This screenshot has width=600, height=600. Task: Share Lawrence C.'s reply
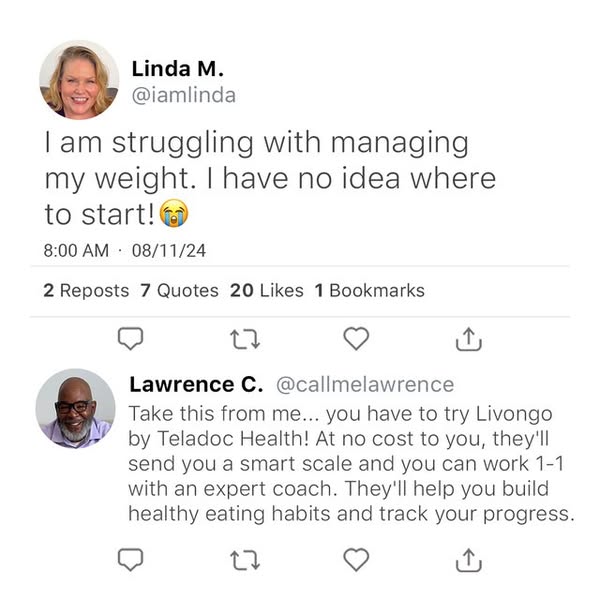[x=468, y=560]
